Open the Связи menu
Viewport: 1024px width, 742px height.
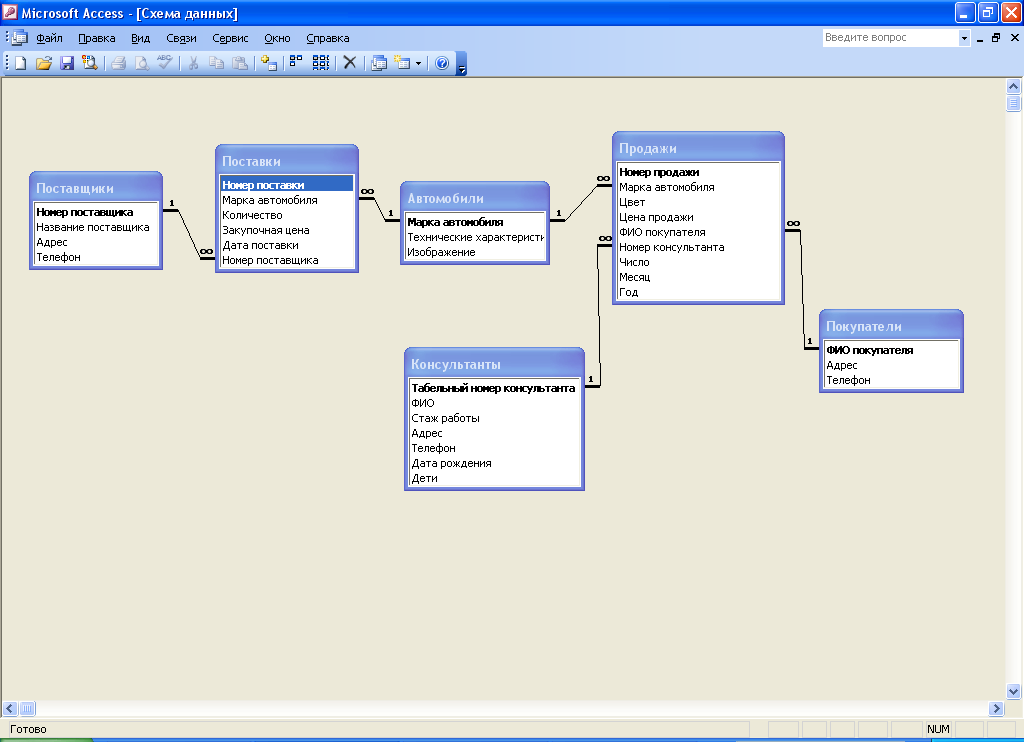(x=182, y=39)
